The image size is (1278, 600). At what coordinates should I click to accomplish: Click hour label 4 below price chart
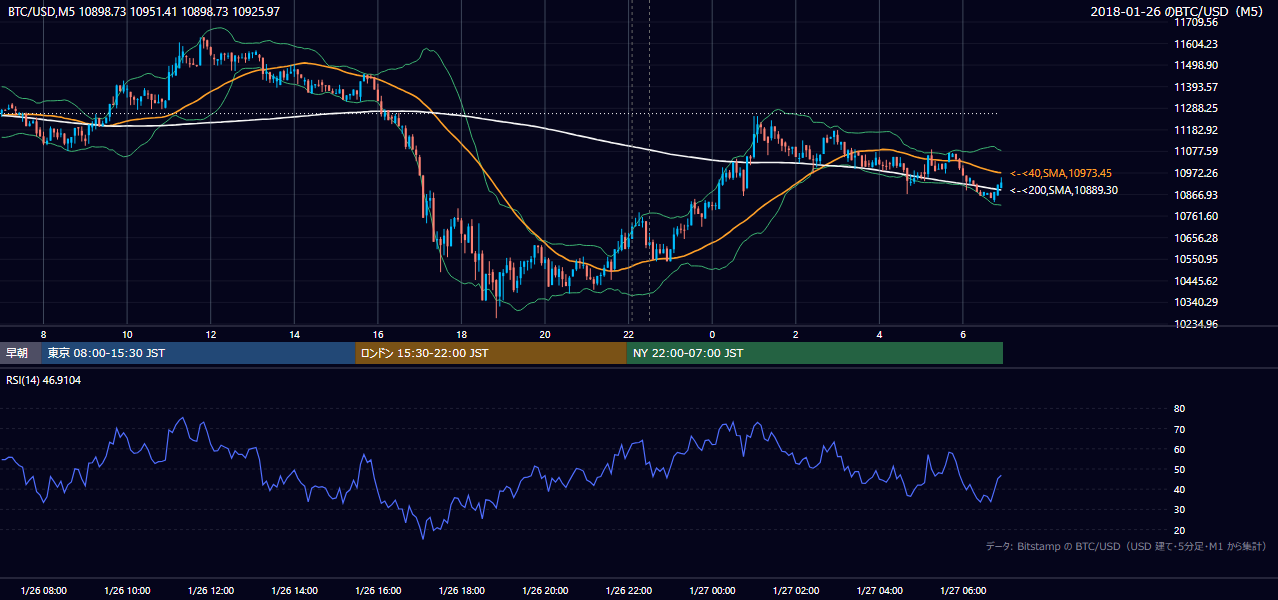[x=880, y=333]
